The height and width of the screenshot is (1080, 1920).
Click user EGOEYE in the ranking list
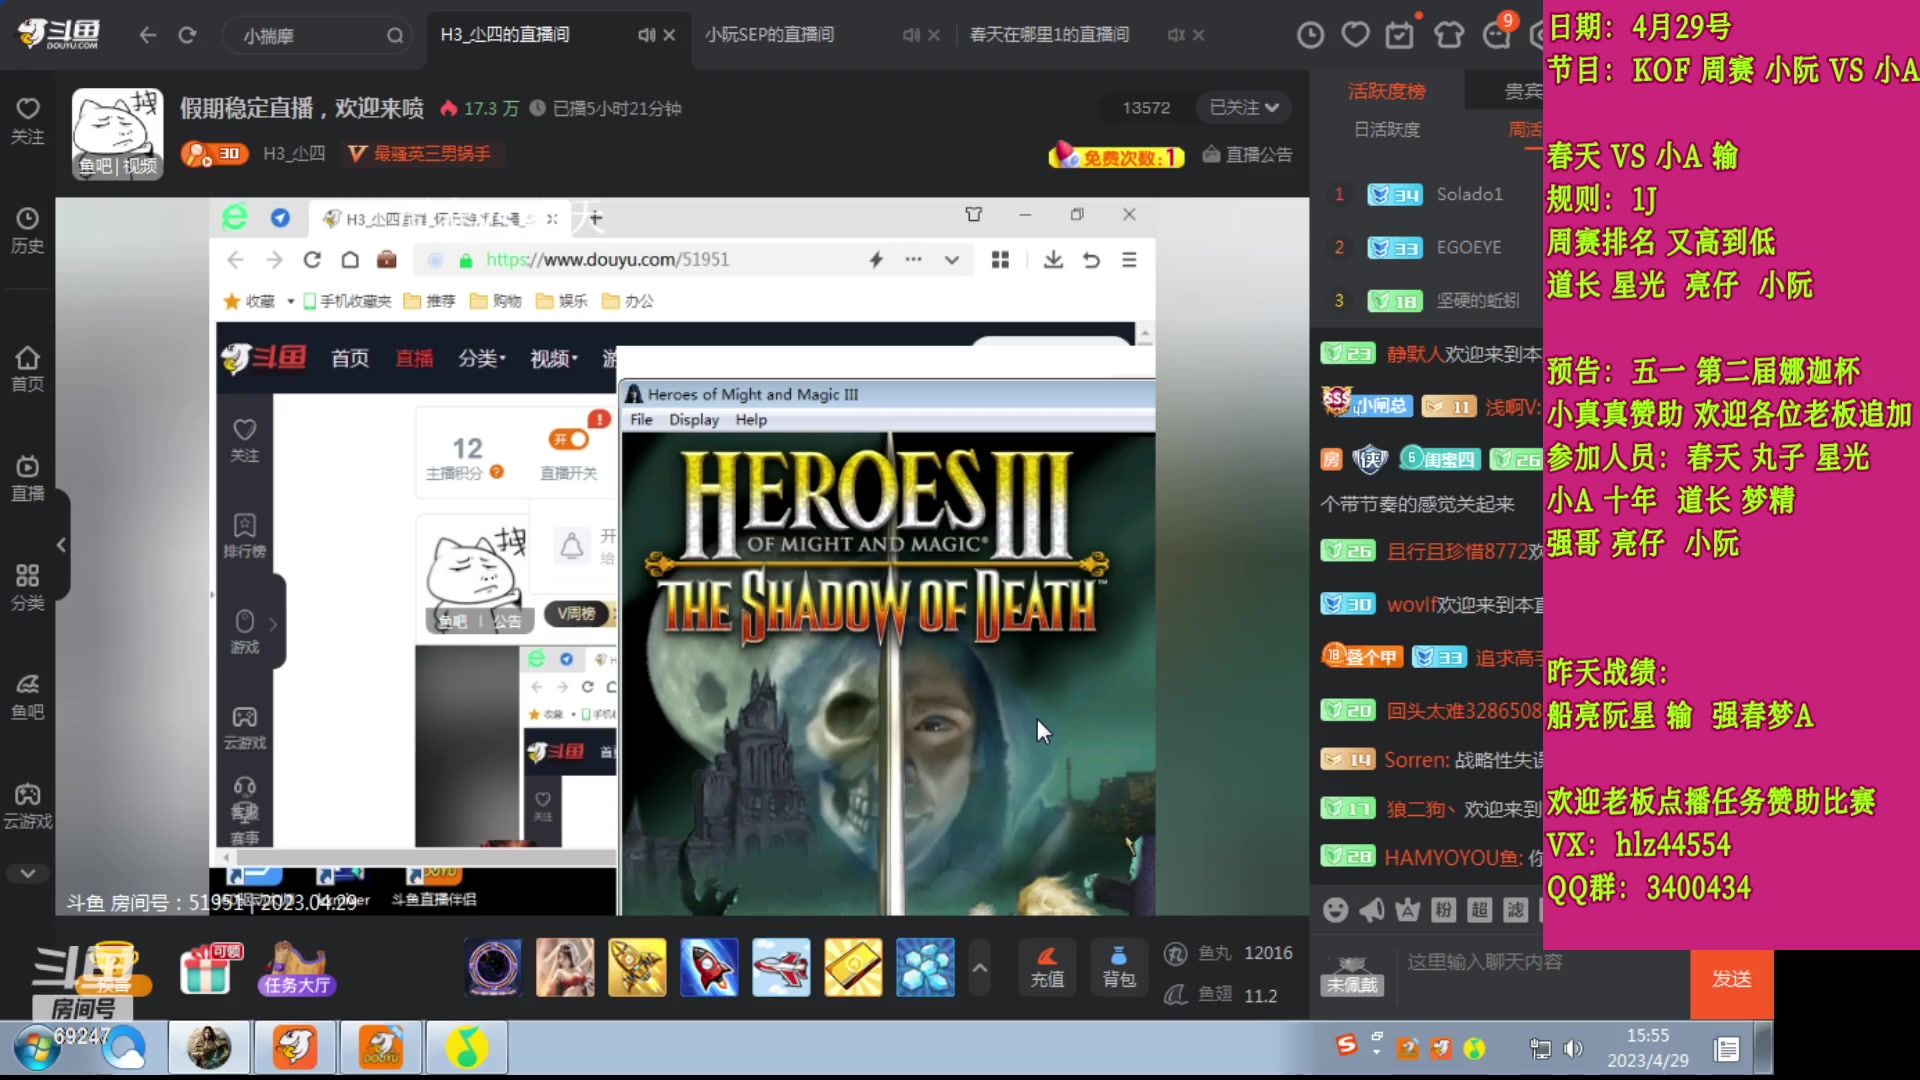pos(1468,247)
